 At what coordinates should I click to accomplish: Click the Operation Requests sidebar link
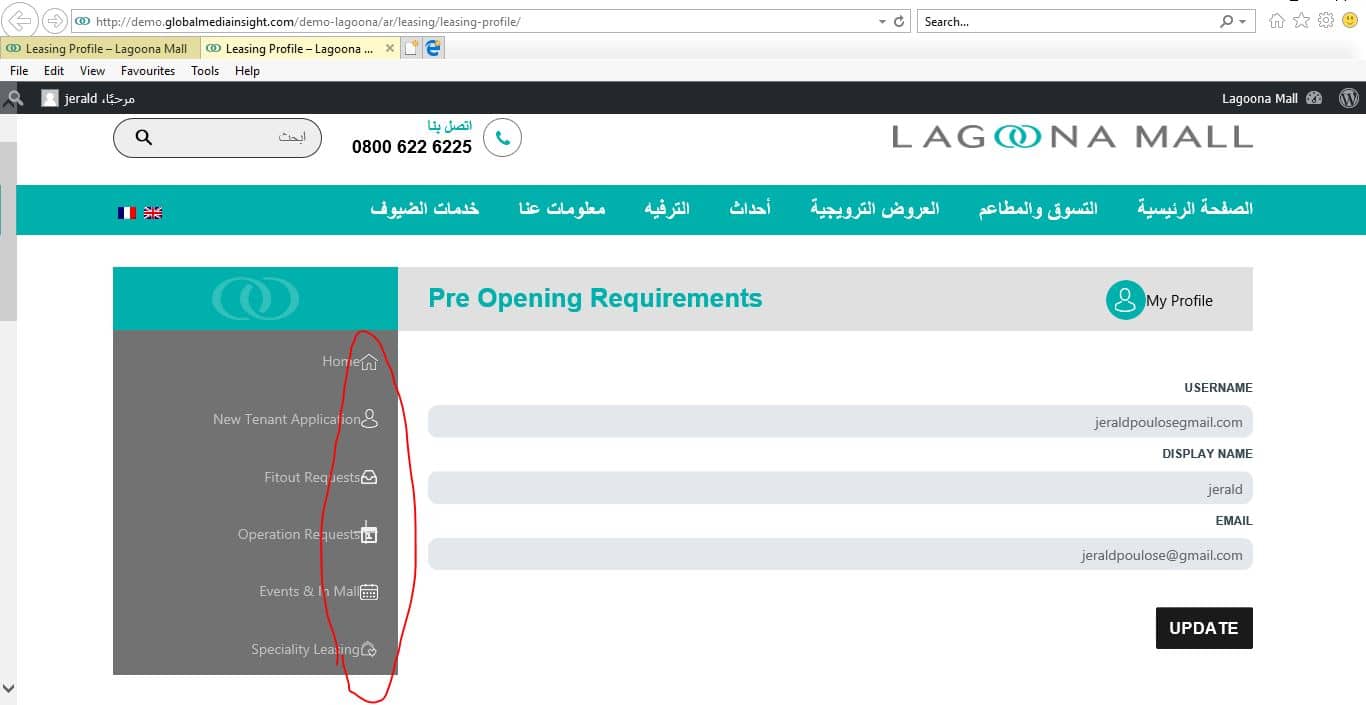[x=298, y=534]
